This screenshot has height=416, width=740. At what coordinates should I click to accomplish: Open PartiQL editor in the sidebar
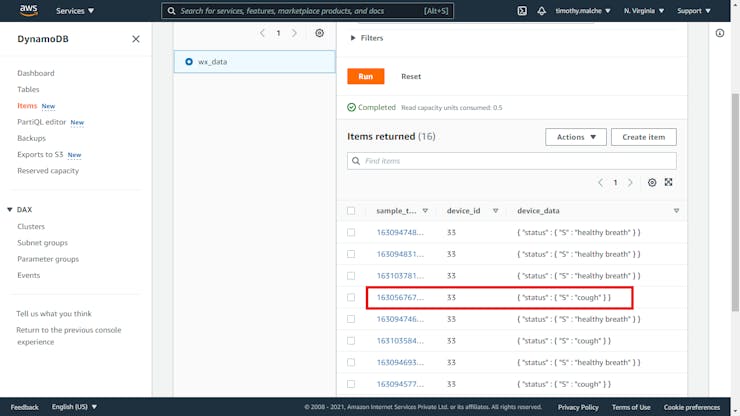(42, 122)
